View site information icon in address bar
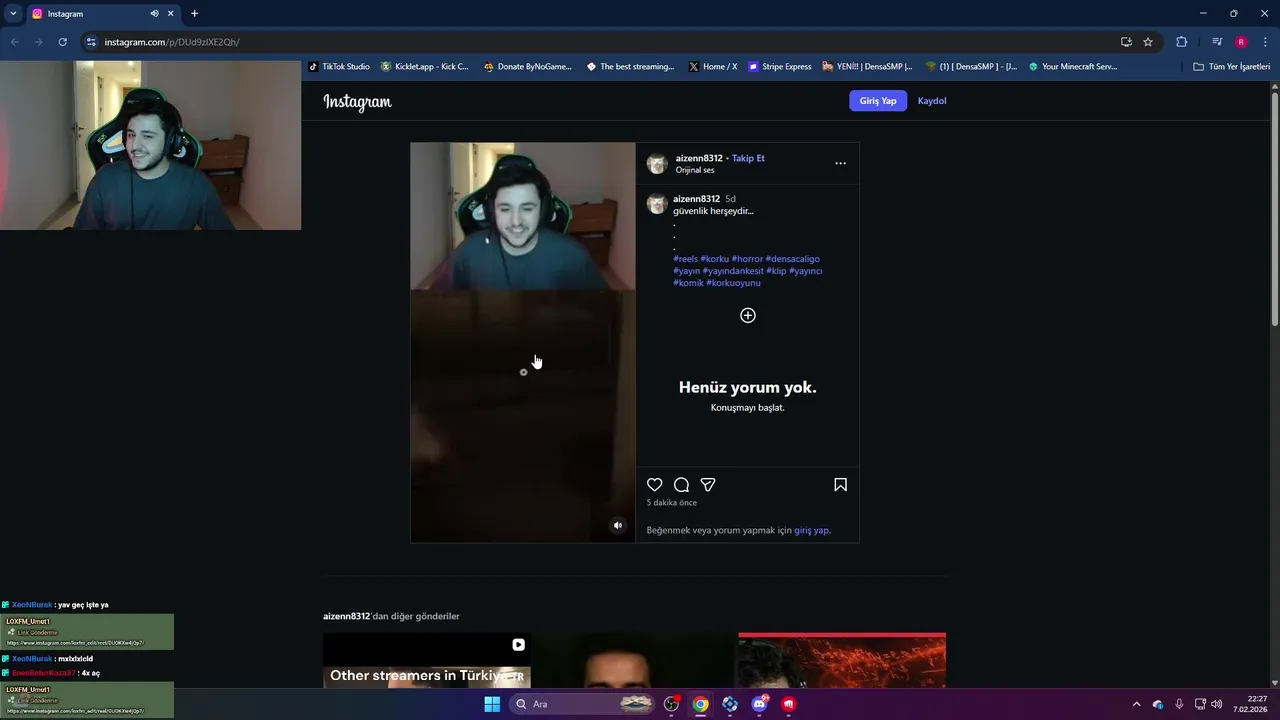 pyautogui.click(x=91, y=42)
